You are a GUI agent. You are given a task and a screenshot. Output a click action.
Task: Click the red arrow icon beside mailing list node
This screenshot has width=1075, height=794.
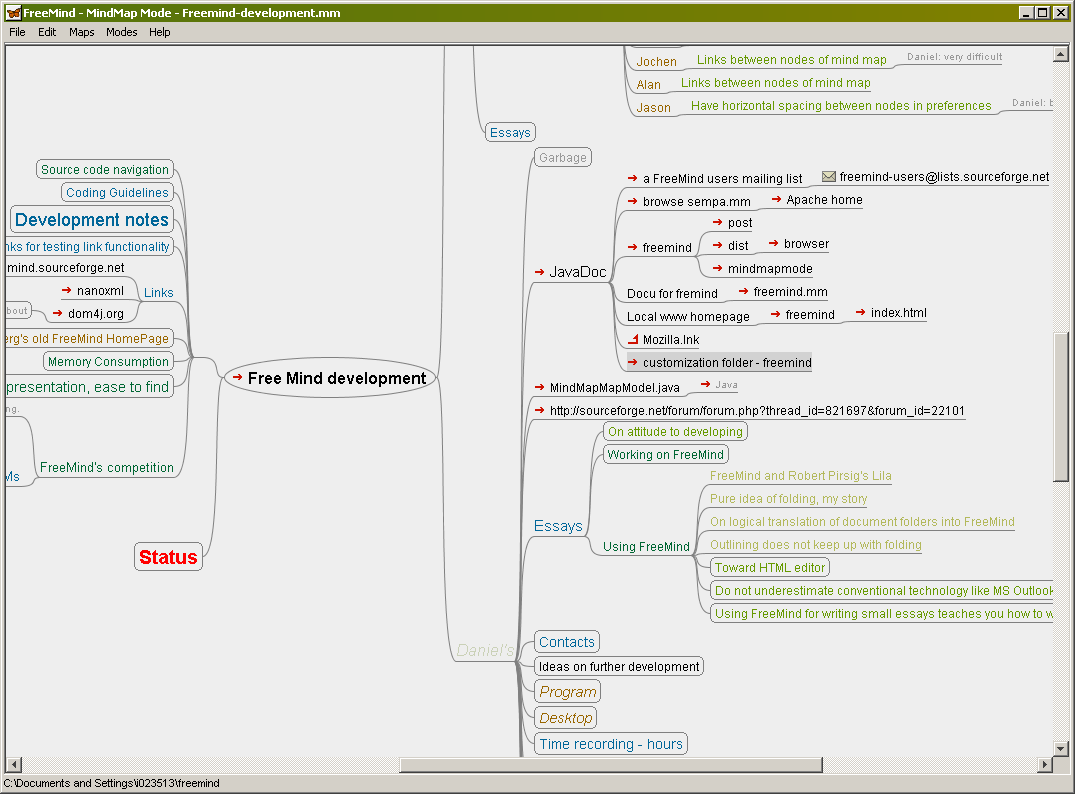(x=633, y=178)
